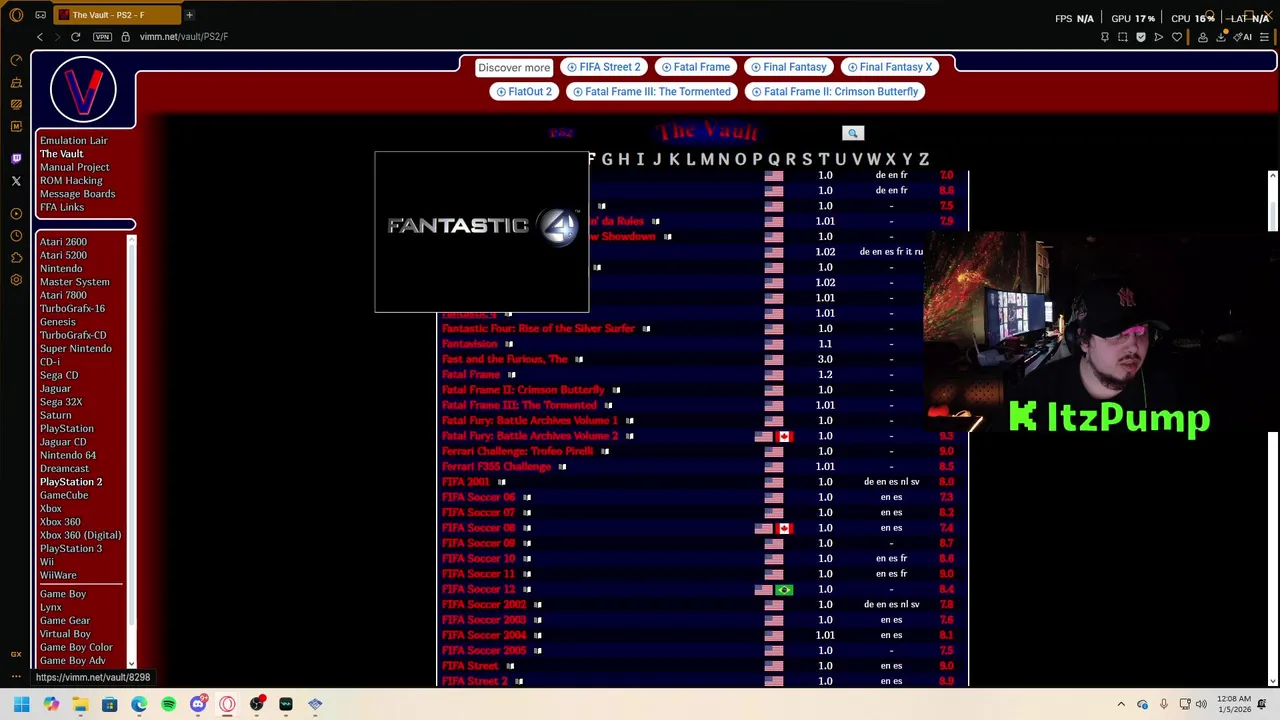Open FIFA Soccer 12 game link
Viewport: 1280px width, 720px height.
pos(478,589)
